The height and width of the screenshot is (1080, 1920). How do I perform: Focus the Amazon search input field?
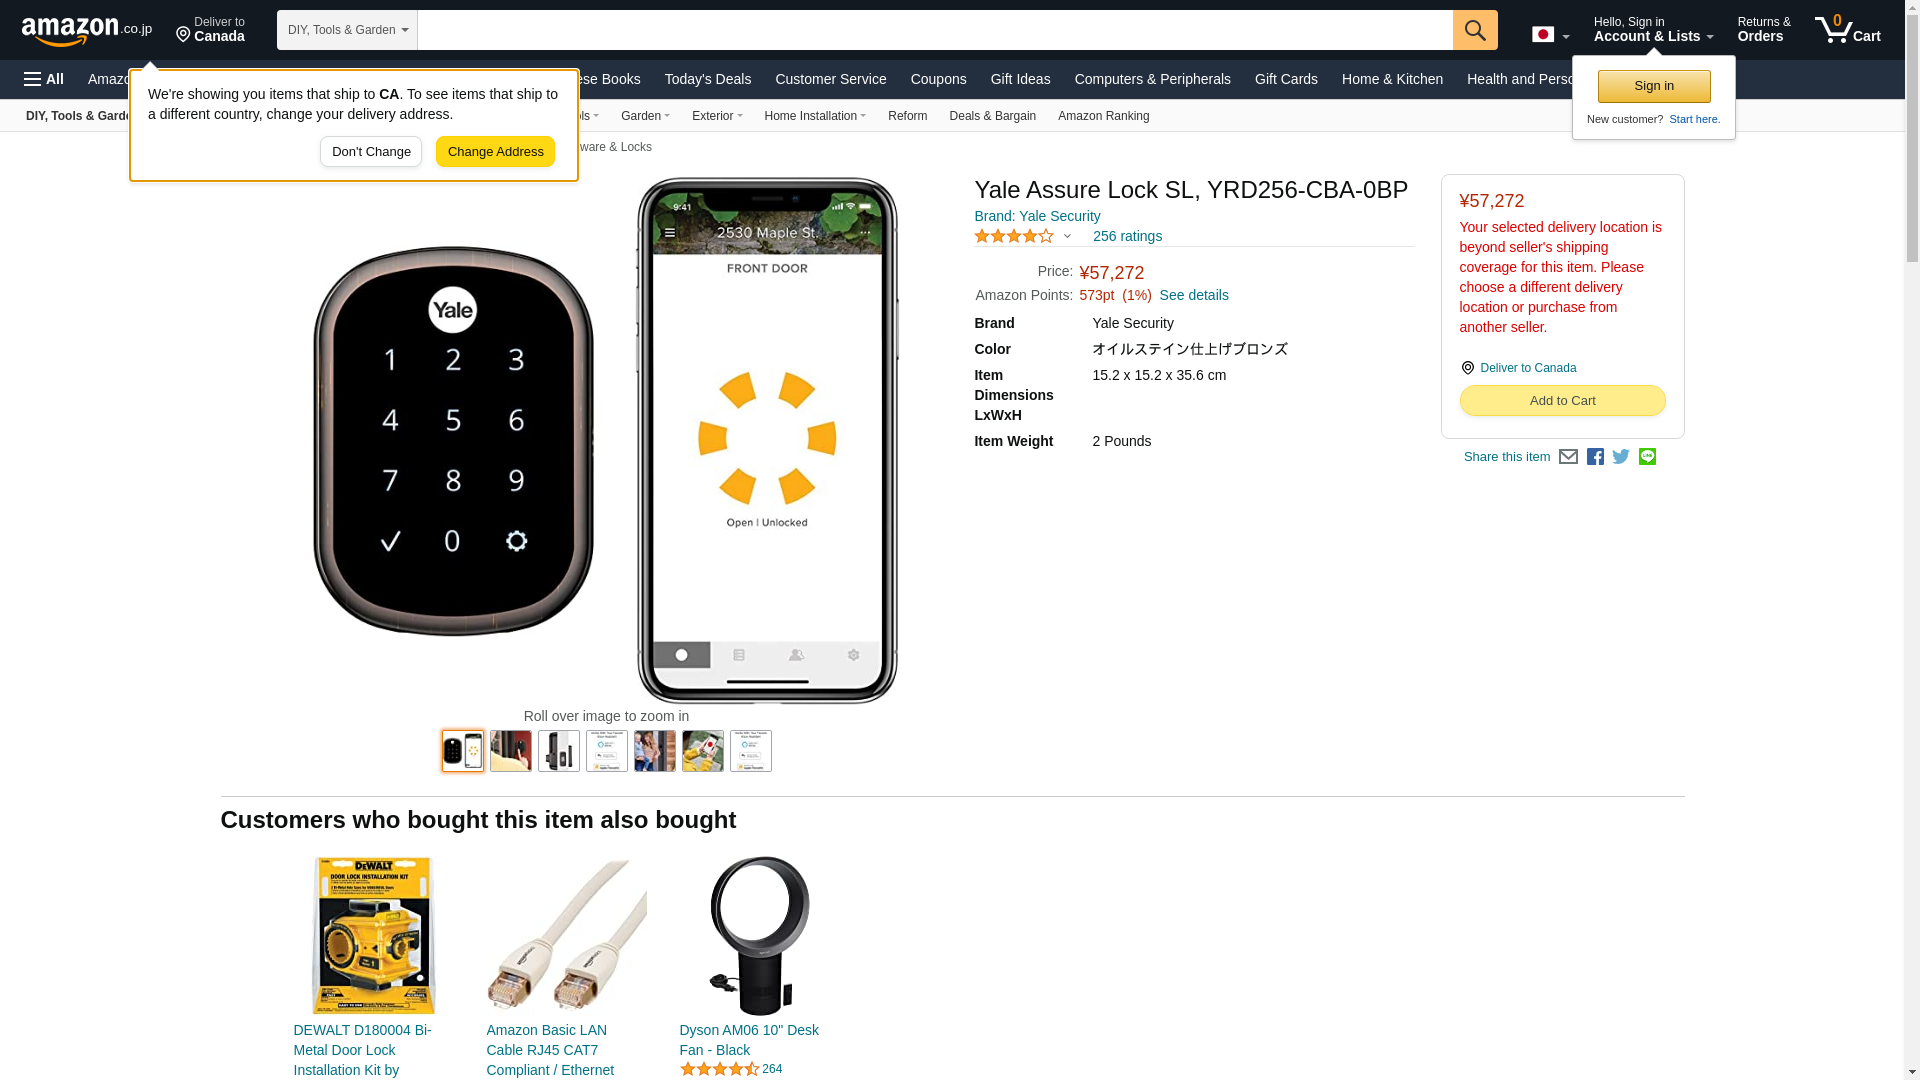(935, 30)
